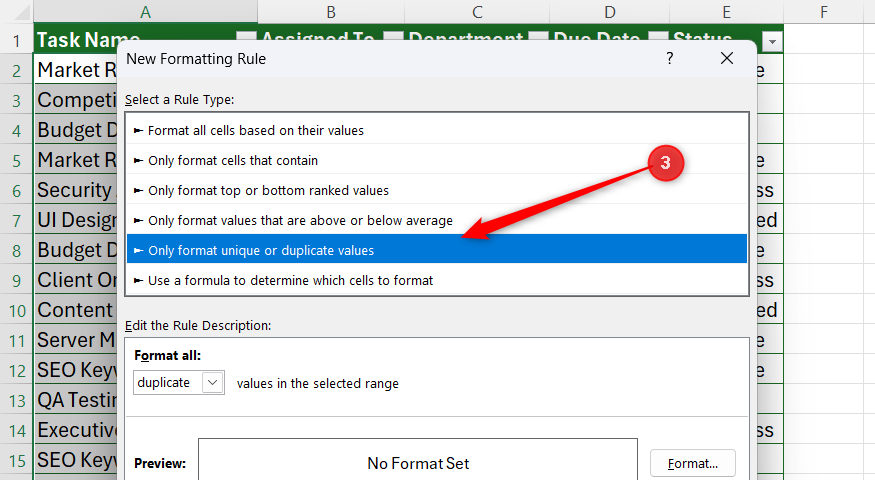Pick 'Only format values above or below average'
Image resolution: width=875 pixels, height=480 pixels.
click(x=436, y=220)
